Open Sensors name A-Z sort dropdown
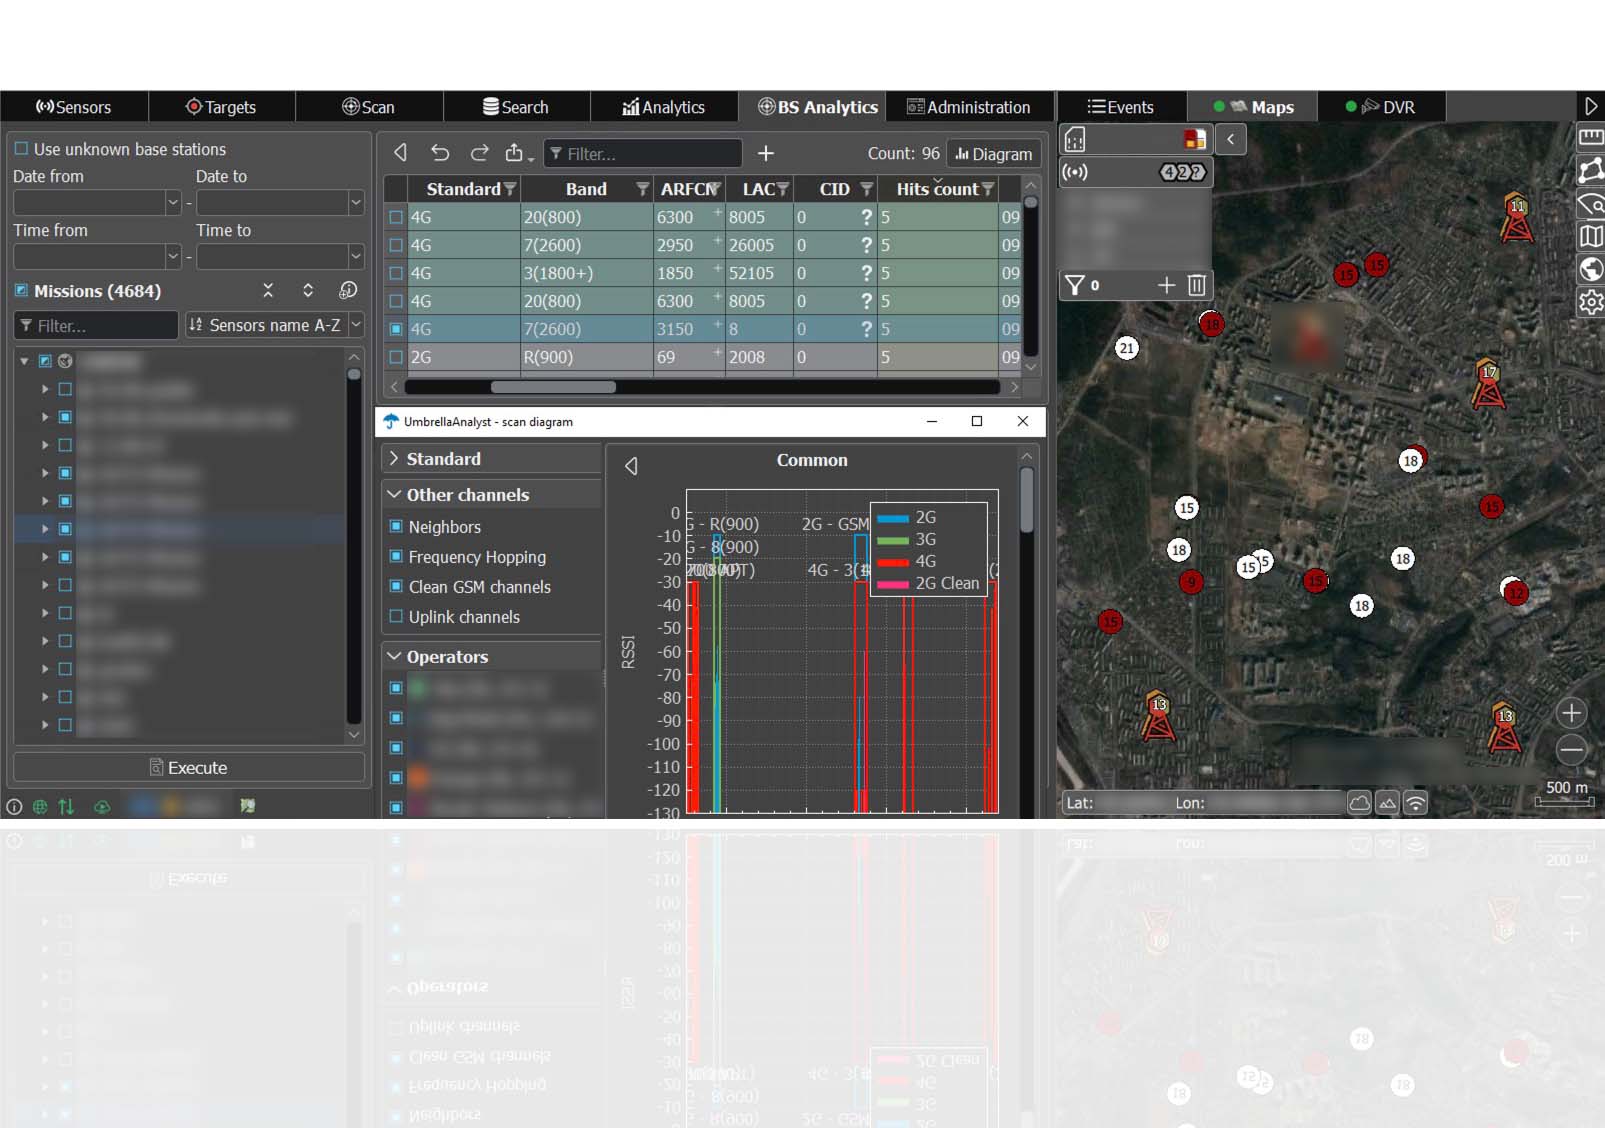 pos(273,325)
